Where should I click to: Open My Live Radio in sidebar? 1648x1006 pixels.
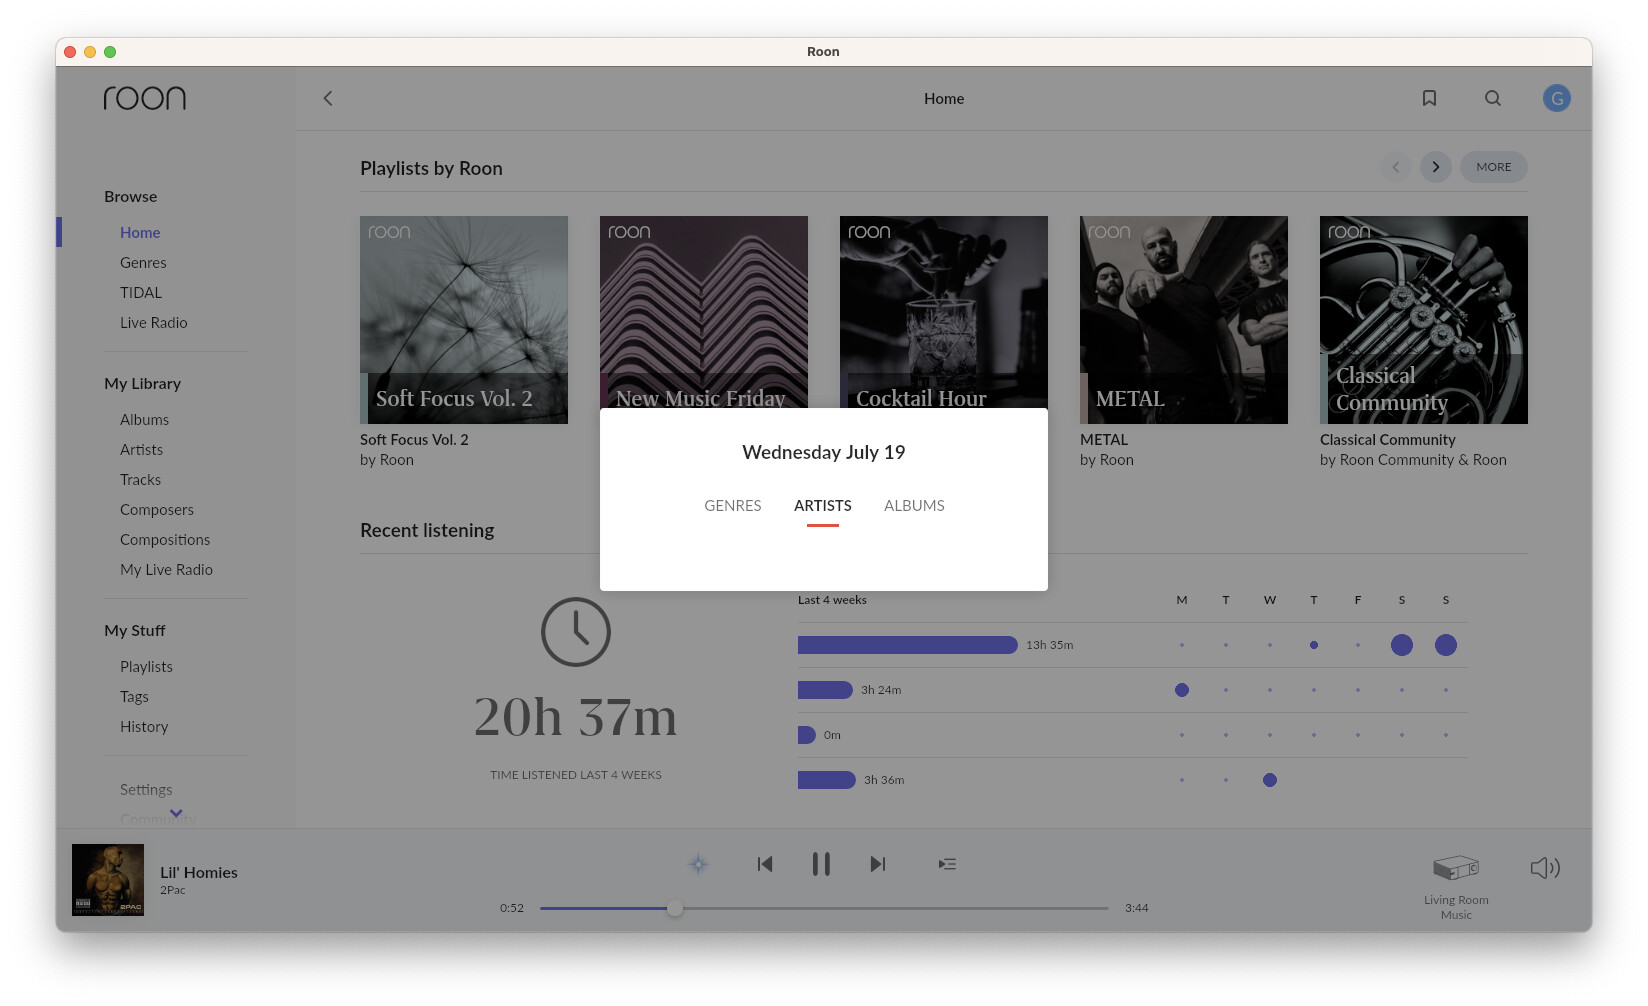(167, 569)
